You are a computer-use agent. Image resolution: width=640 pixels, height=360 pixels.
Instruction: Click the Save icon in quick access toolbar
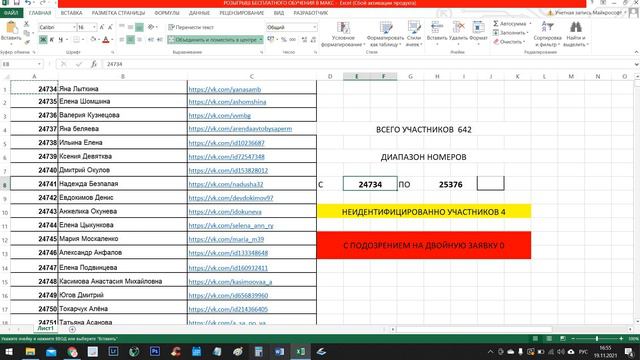tap(17, 3)
